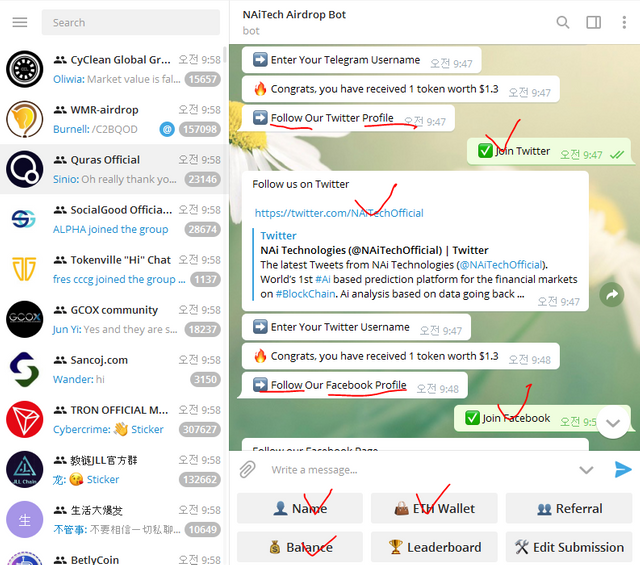
Task: Click the ETH Wallet bot button
Action: click(x=434, y=508)
